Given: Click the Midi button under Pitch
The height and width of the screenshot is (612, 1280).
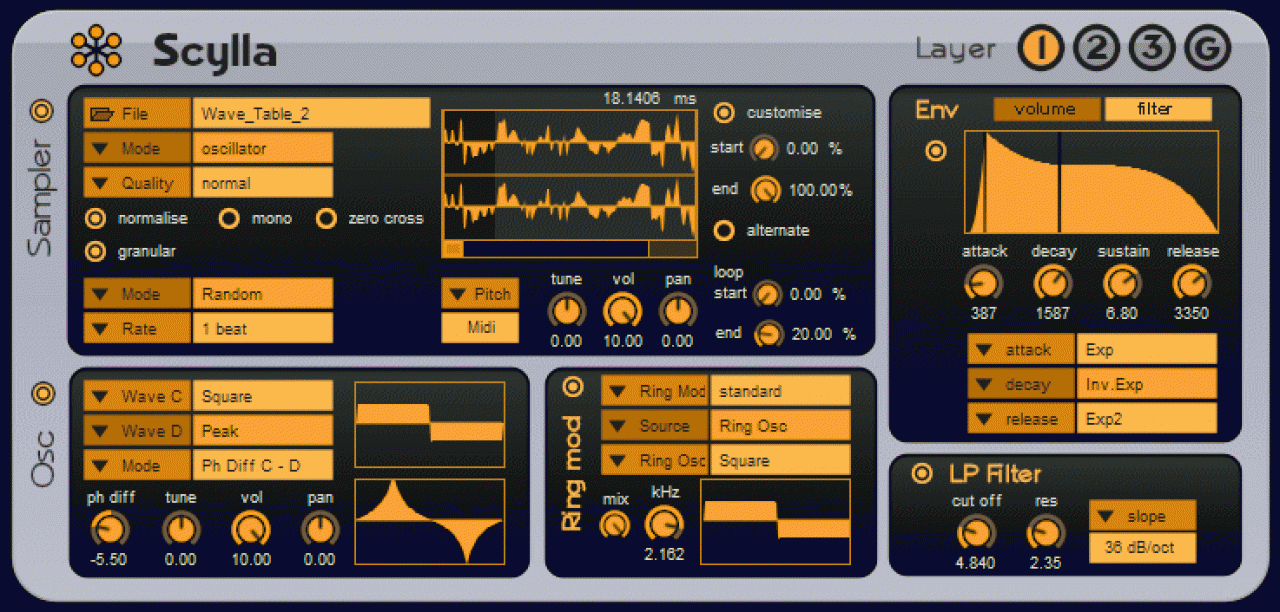Looking at the screenshot, I should [x=480, y=328].
